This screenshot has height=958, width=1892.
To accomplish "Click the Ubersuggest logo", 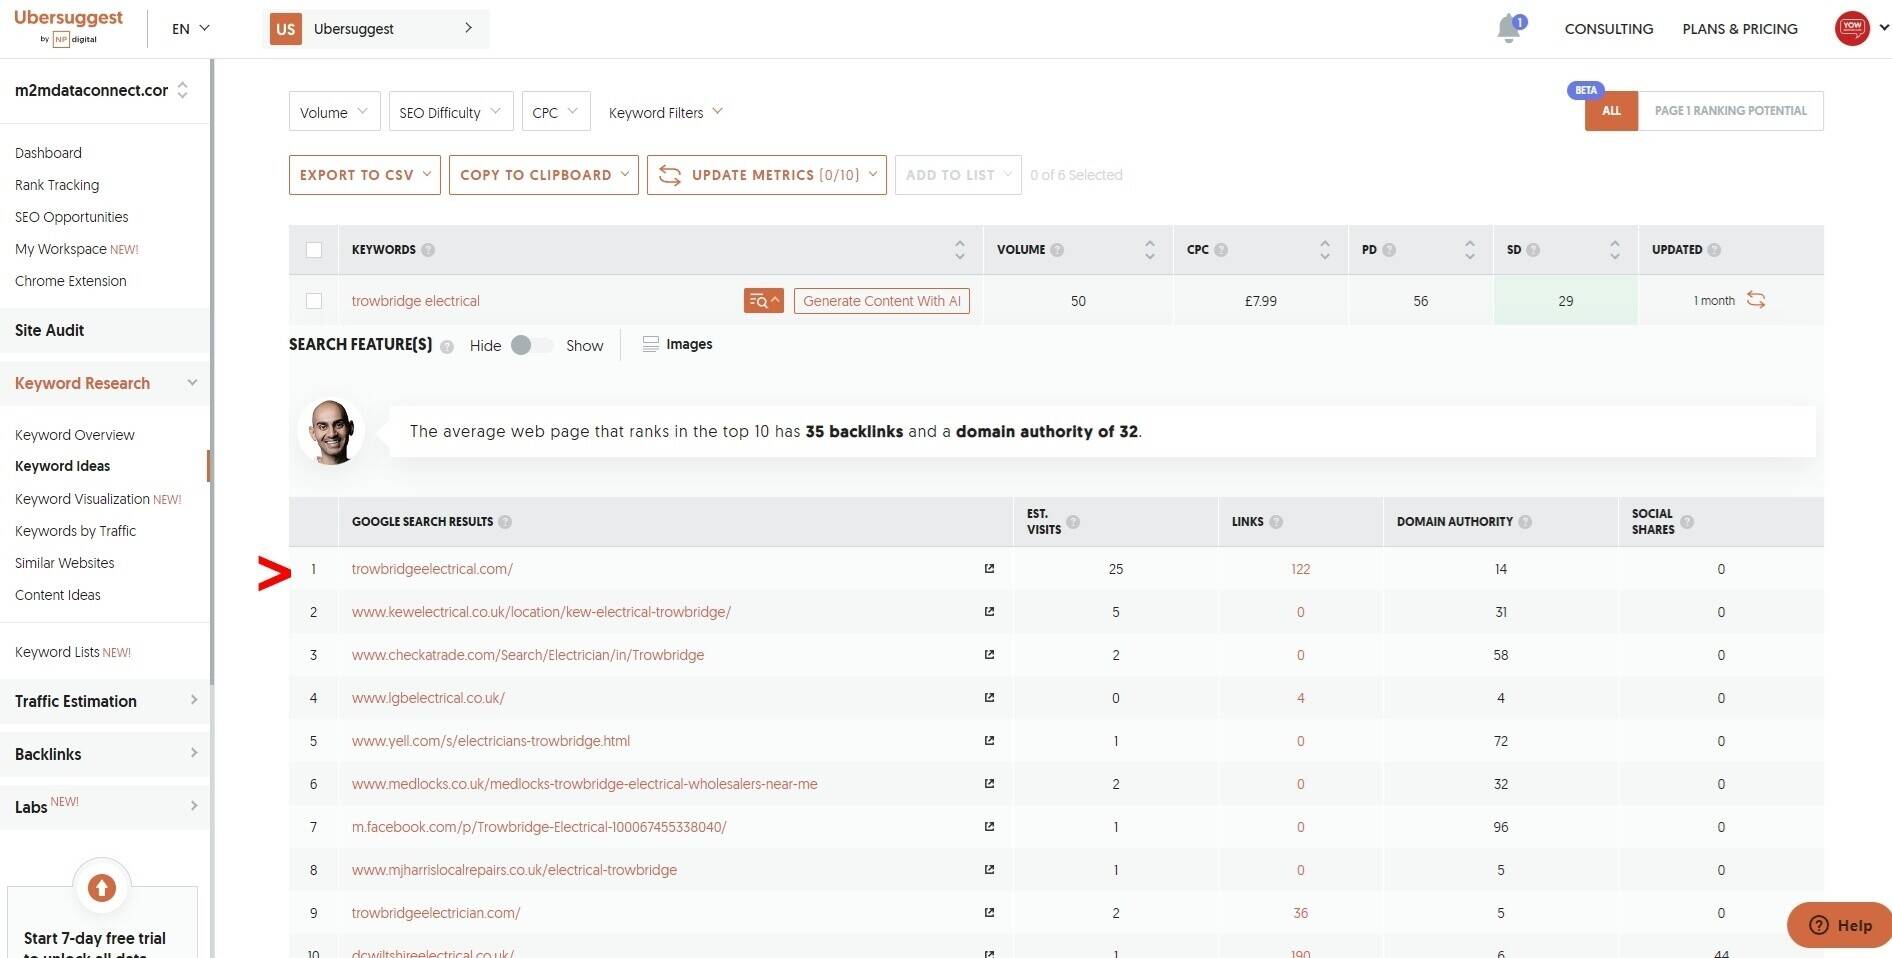I will pos(68,27).
